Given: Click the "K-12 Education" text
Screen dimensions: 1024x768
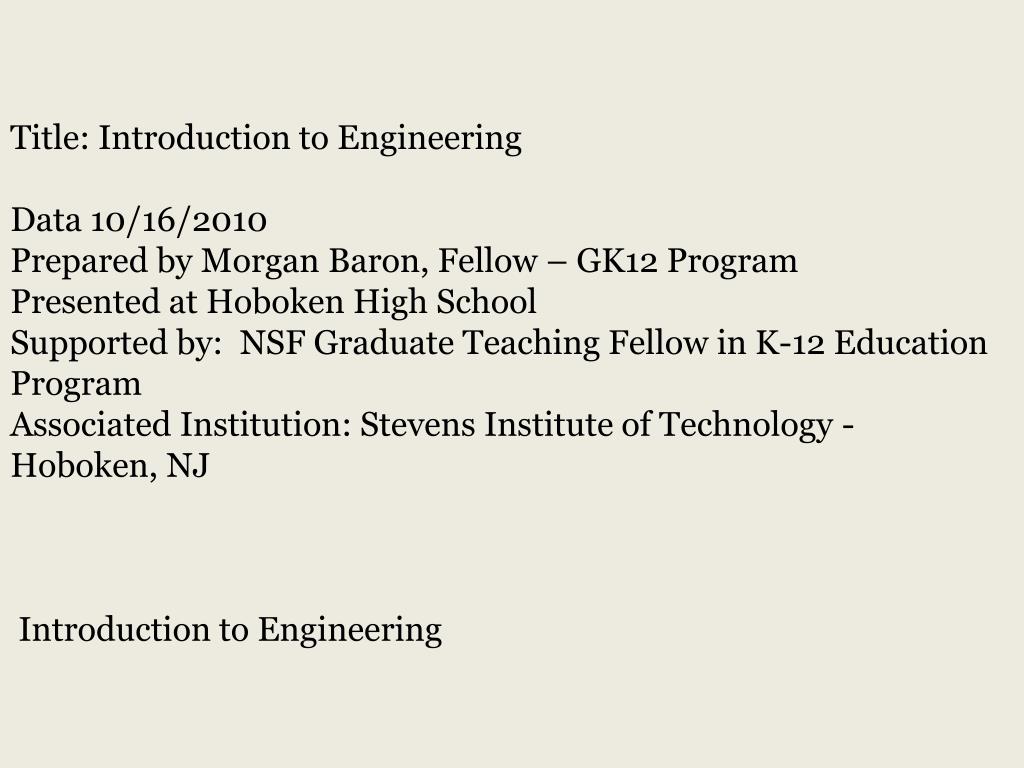Looking at the screenshot, I should click(x=871, y=343).
